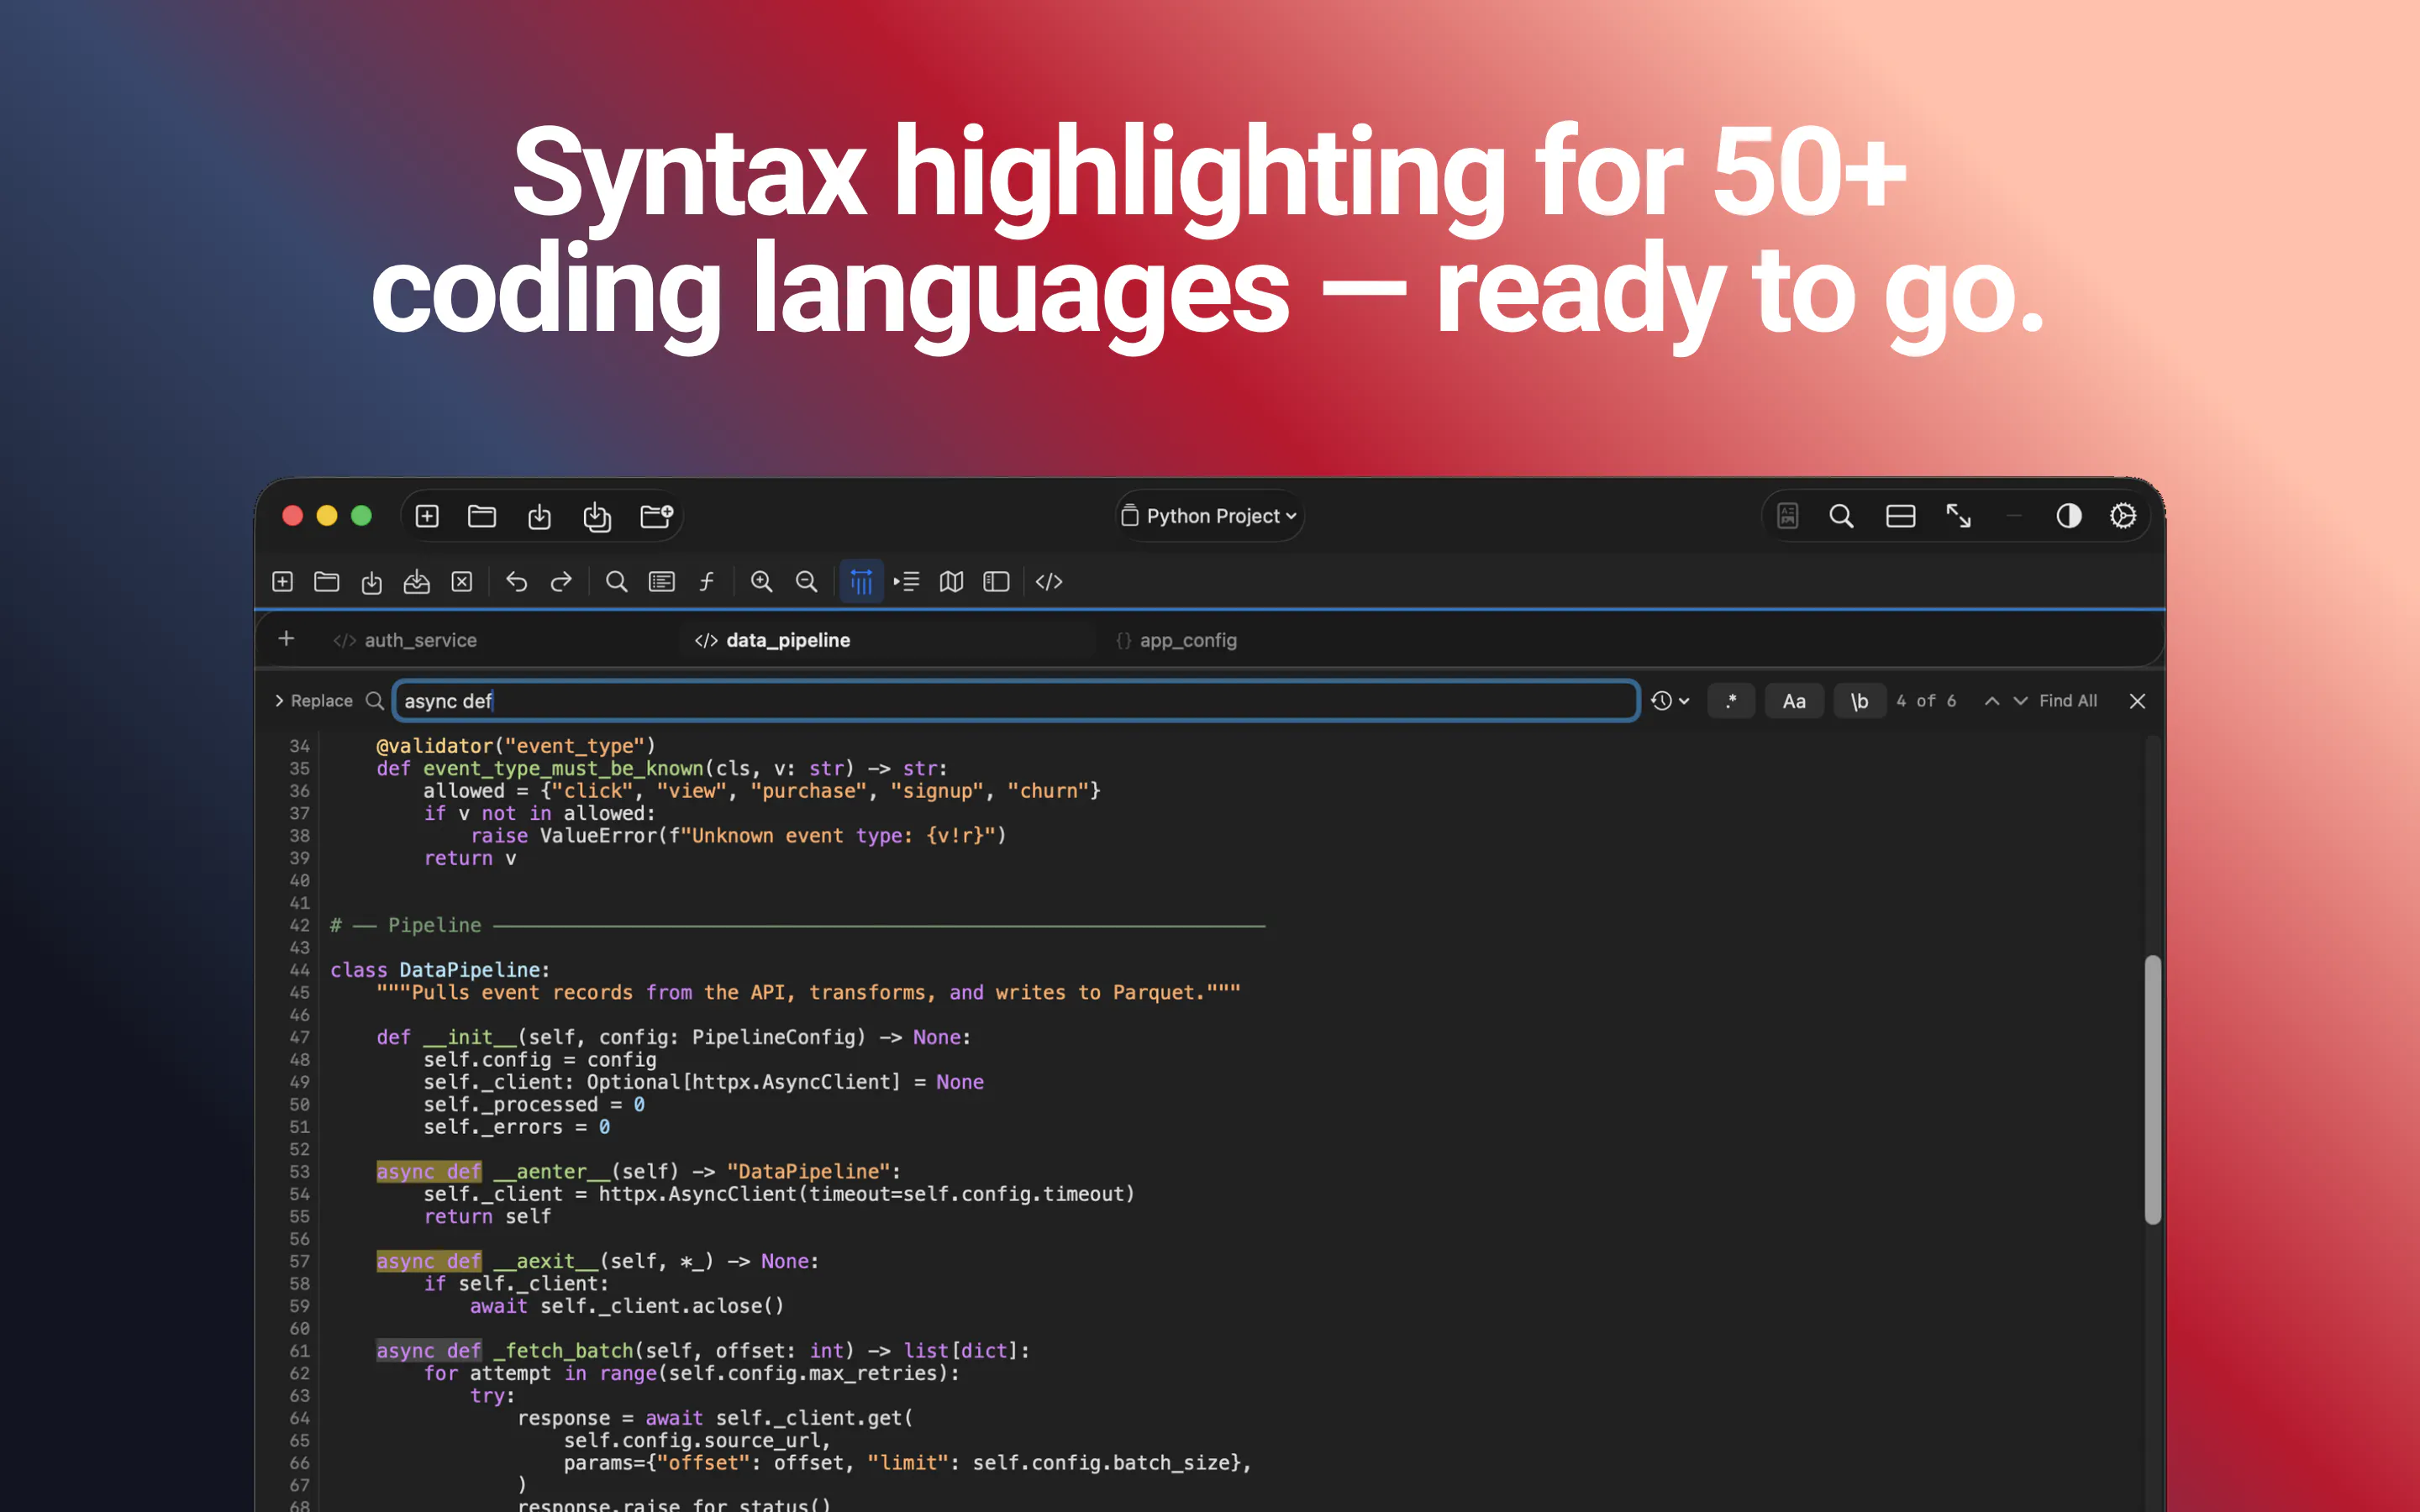Viewport: 2420px width, 1512px height.
Task: Click the editor vertical scrollbar thumb
Action: [x=2152, y=1090]
